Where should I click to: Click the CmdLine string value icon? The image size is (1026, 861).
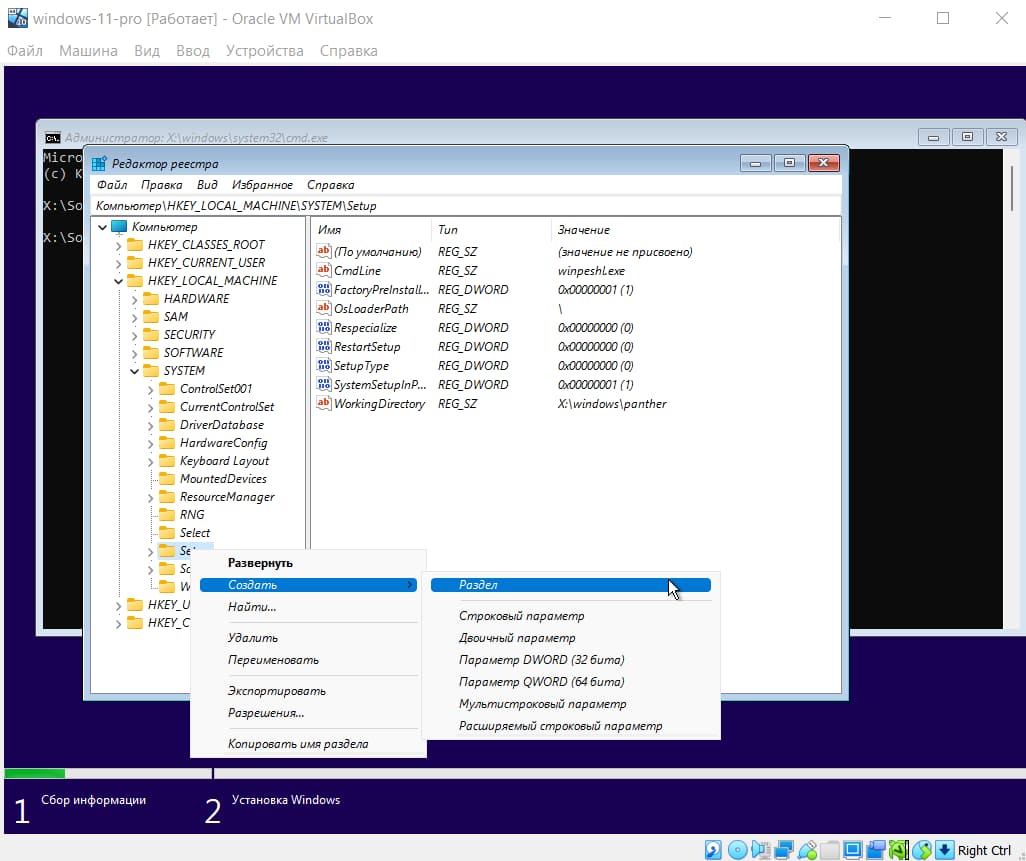coord(323,270)
